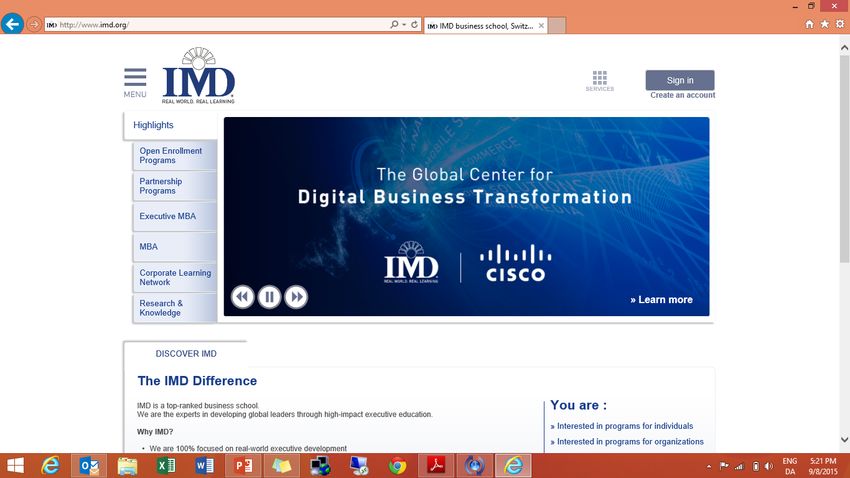This screenshot has height=478, width=850.
Task: Open File Explorer from taskbar
Action: (x=127, y=466)
